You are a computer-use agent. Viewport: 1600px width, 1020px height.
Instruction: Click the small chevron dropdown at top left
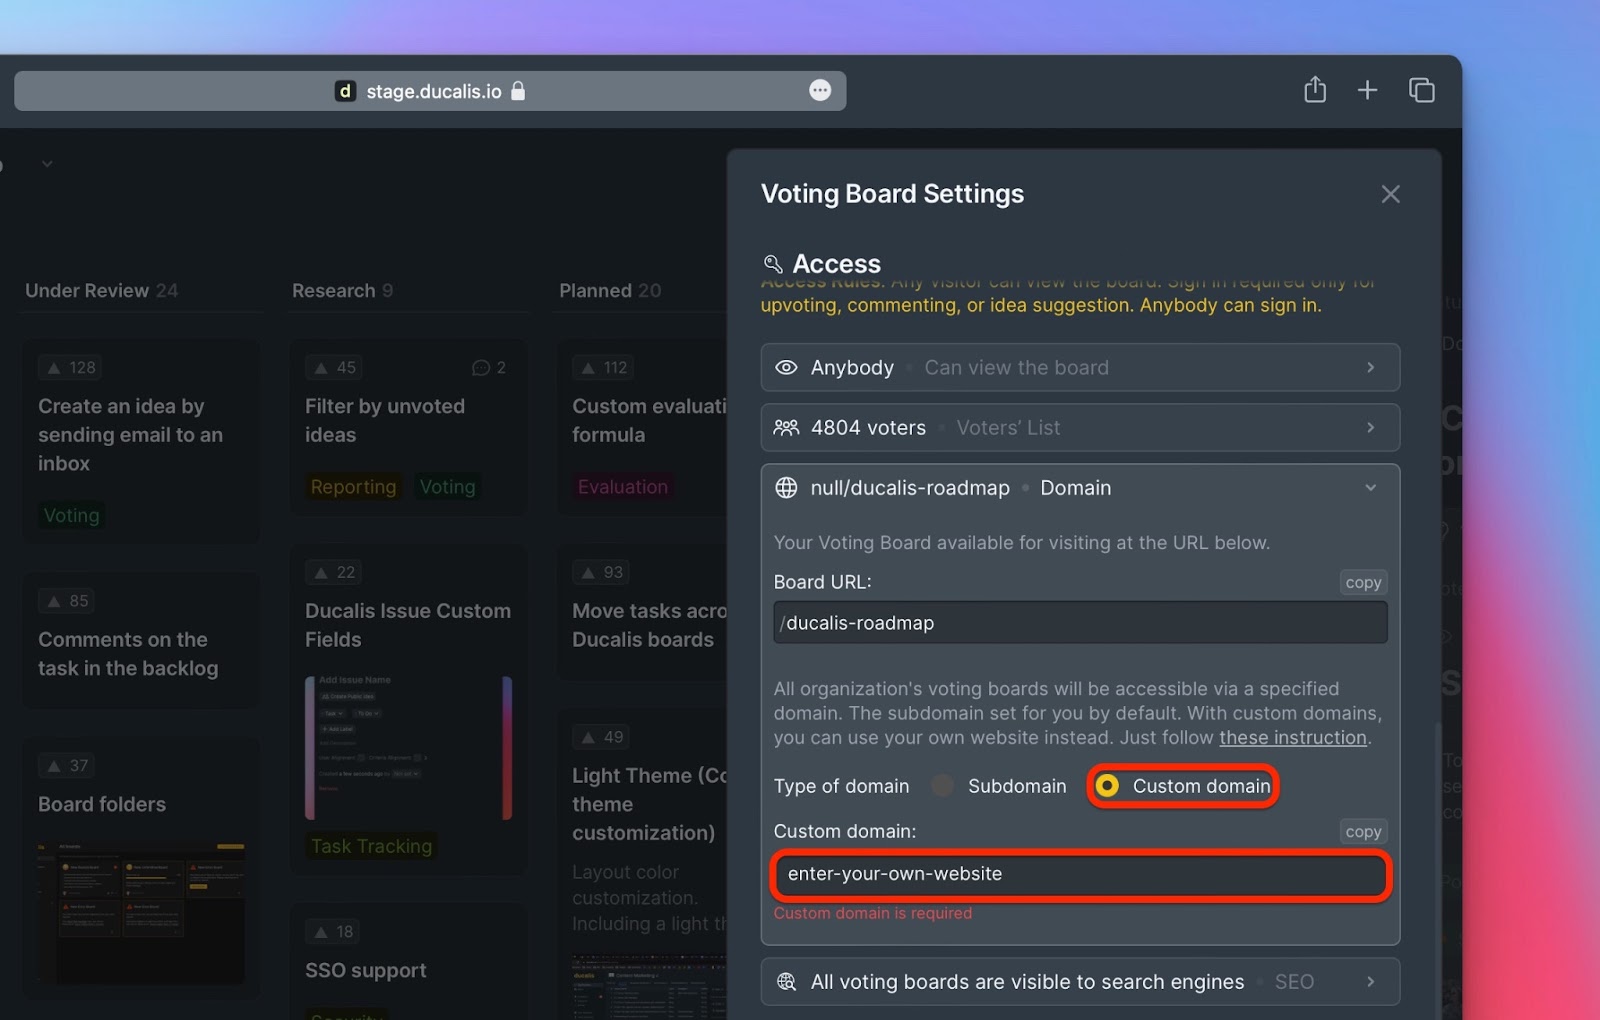[x=47, y=164]
